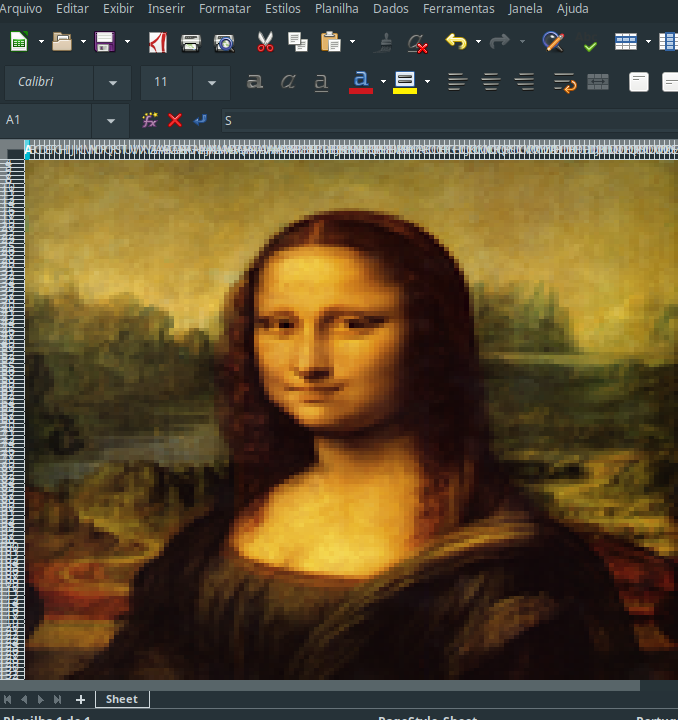678x720 pixels.
Task: Click the Open folder icon
Action: tap(62, 42)
